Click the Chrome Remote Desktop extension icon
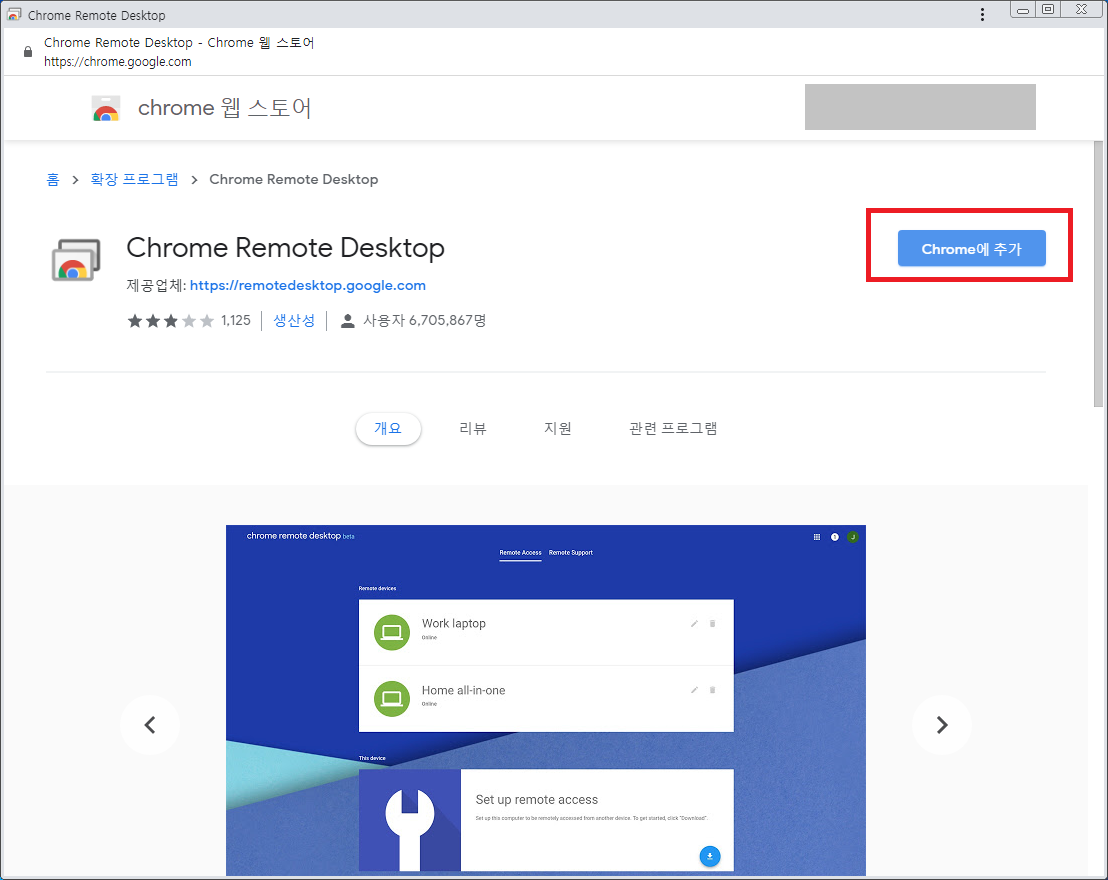The width and height of the screenshot is (1108, 880). (76, 260)
